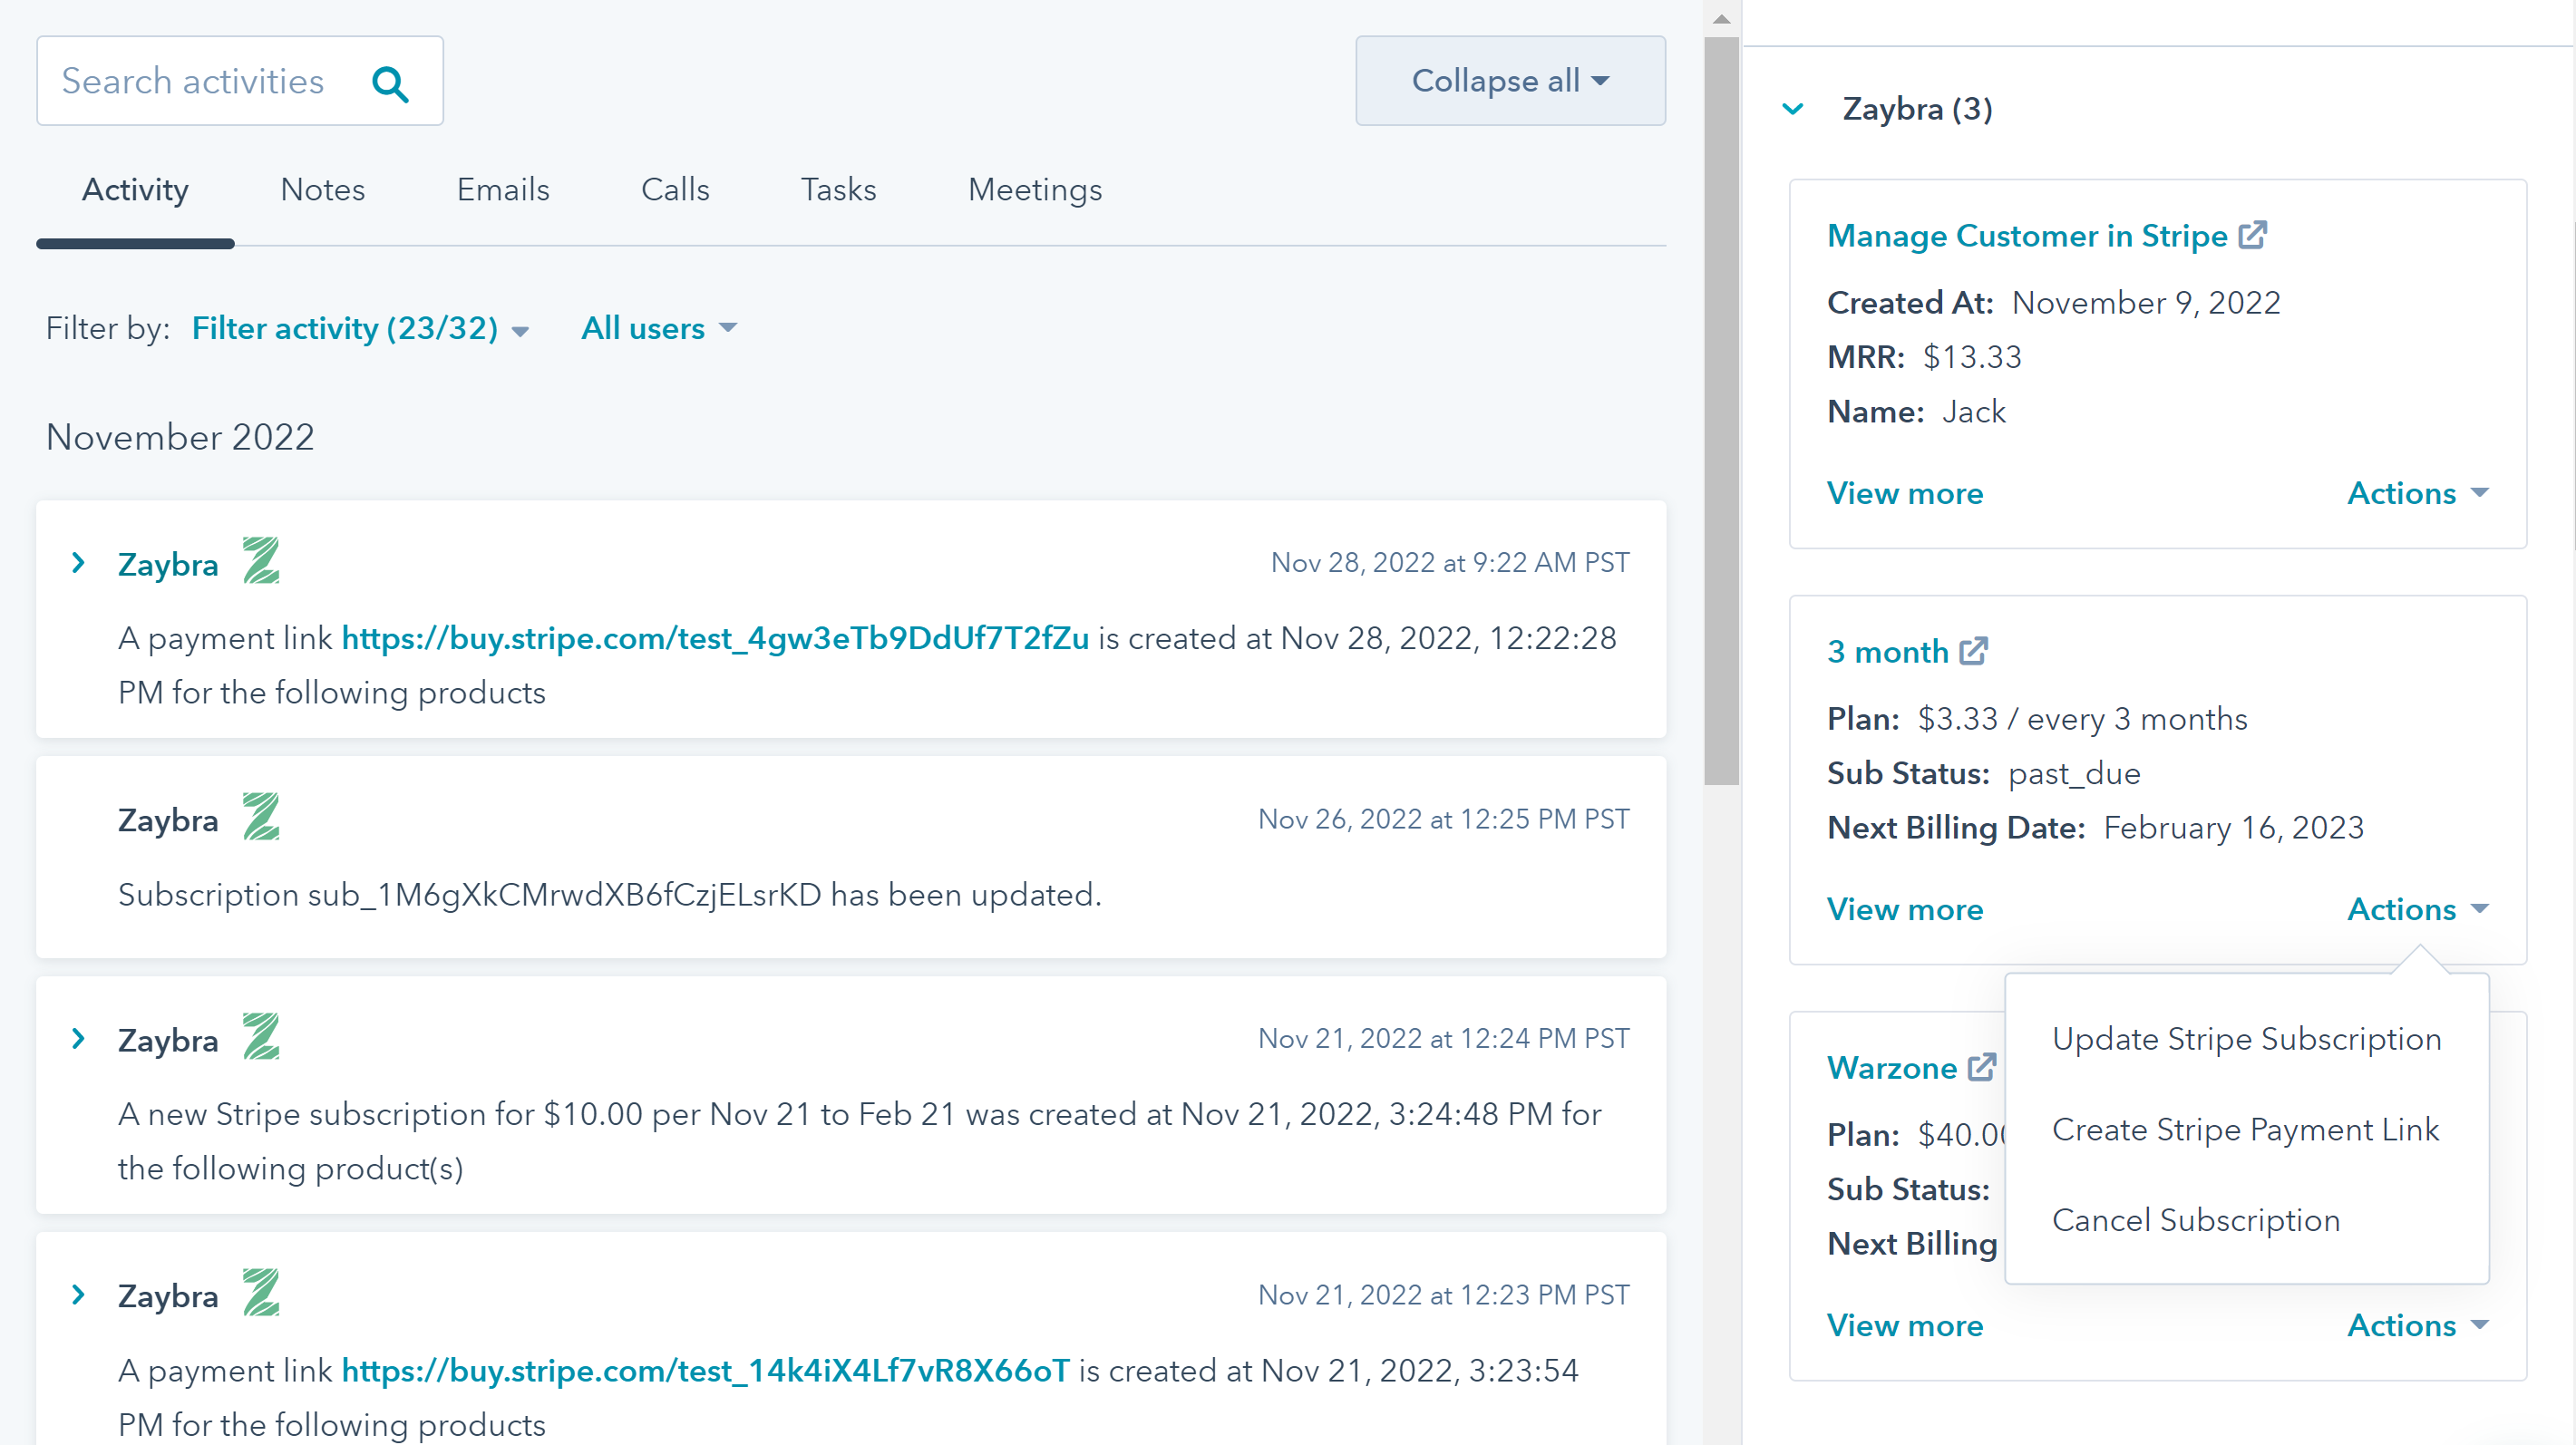Open the buy.stripe.com payment link from Nov 28
Image resolution: width=2576 pixels, height=1445 pixels.
[x=715, y=638]
